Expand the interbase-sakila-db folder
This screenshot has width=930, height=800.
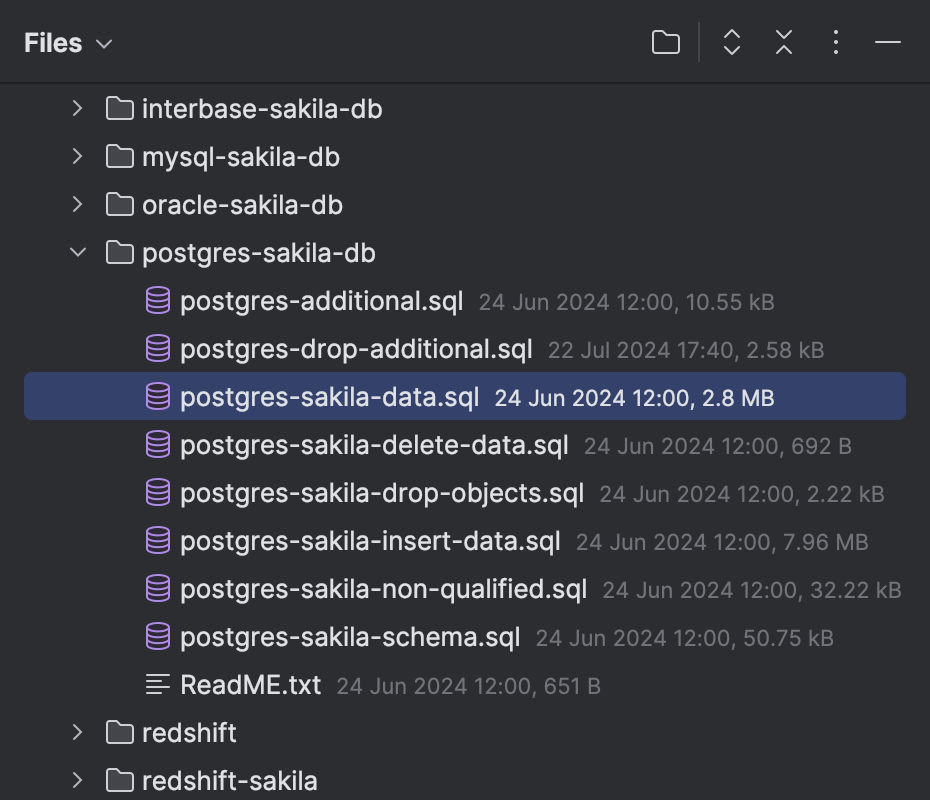point(77,109)
